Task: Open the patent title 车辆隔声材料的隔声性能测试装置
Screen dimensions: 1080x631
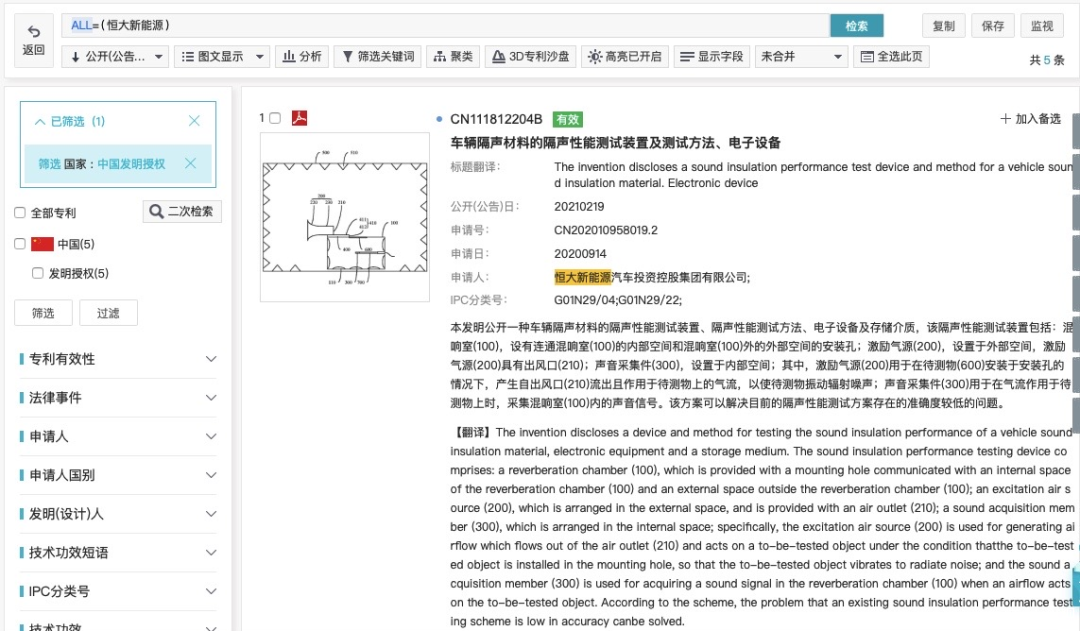Action: tap(615, 143)
